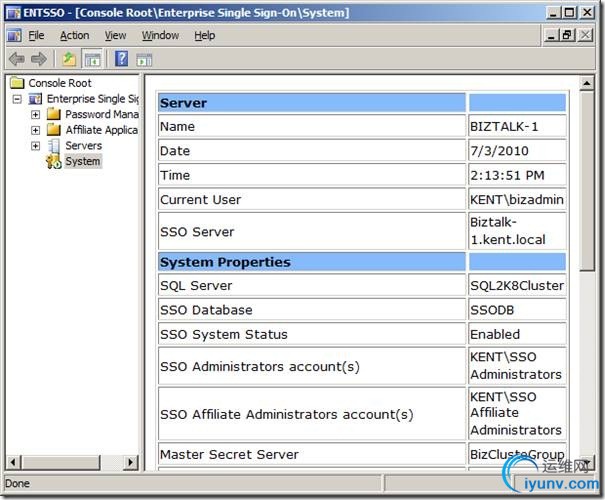Screen dimensions: 605x500
Task: Click the System node keys icon
Action: coord(54,161)
